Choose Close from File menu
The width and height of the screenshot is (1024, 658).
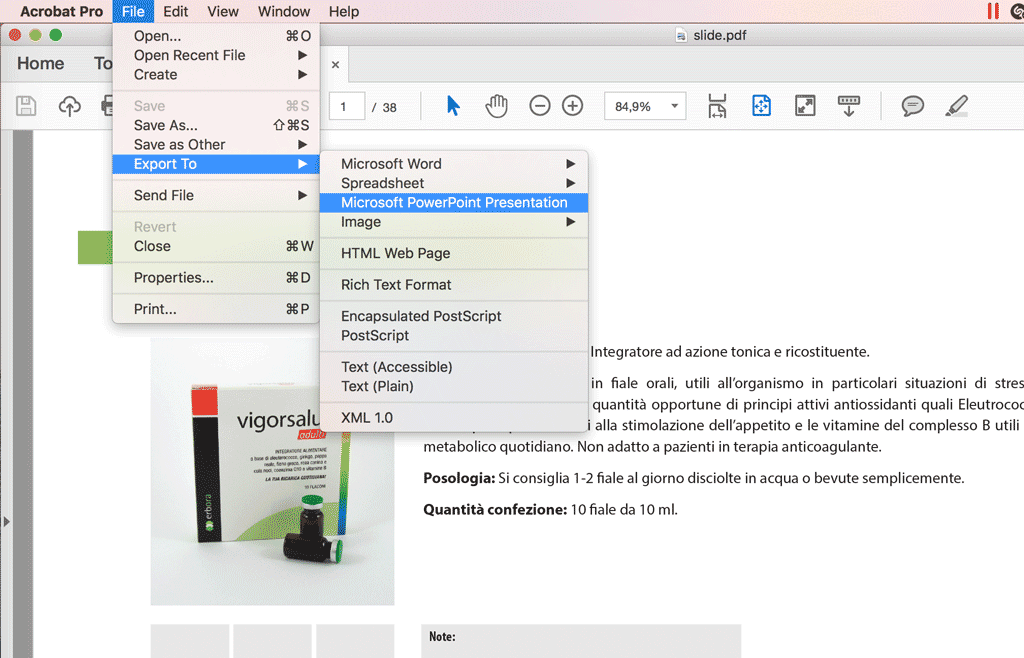[x=216, y=246]
